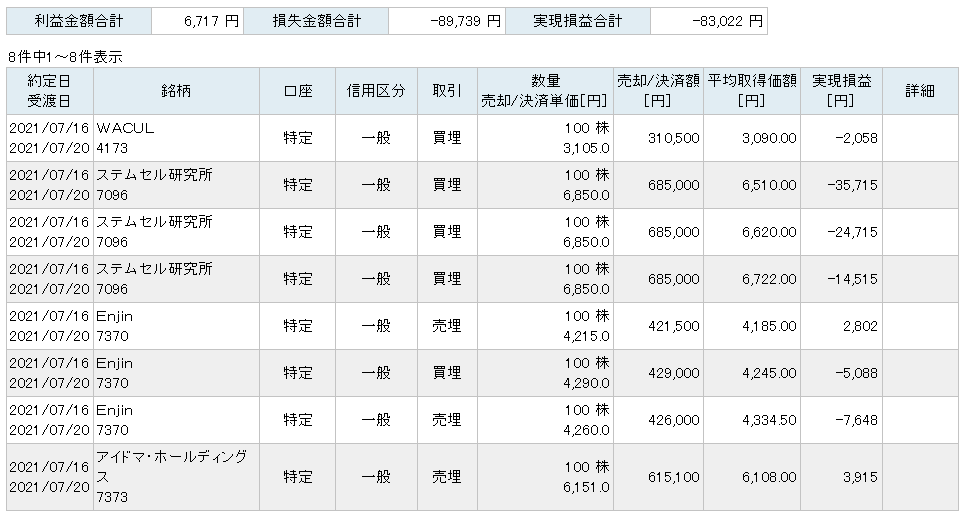Click the 4,260.0 unit price
Viewport: 962px width, 513px height.
point(587,430)
